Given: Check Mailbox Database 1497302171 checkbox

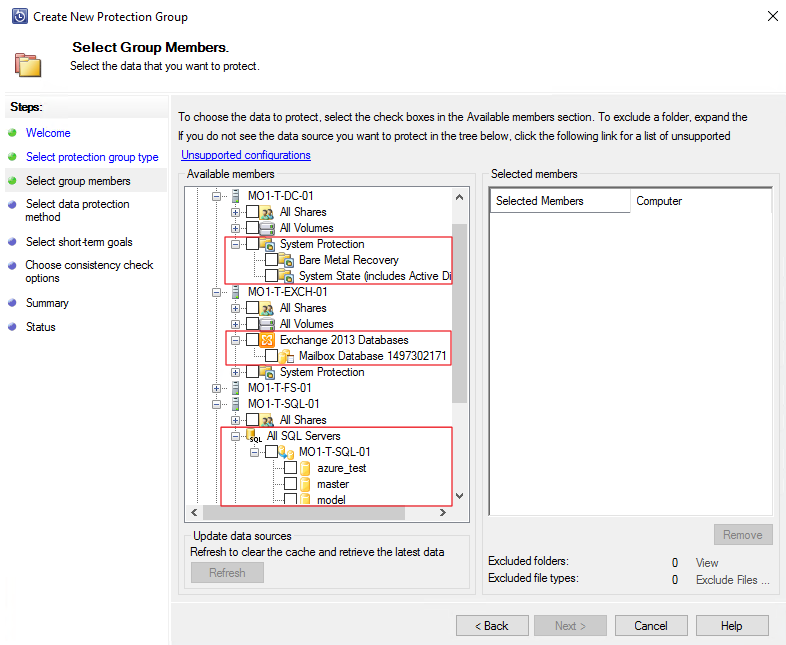Looking at the screenshot, I should (x=272, y=356).
